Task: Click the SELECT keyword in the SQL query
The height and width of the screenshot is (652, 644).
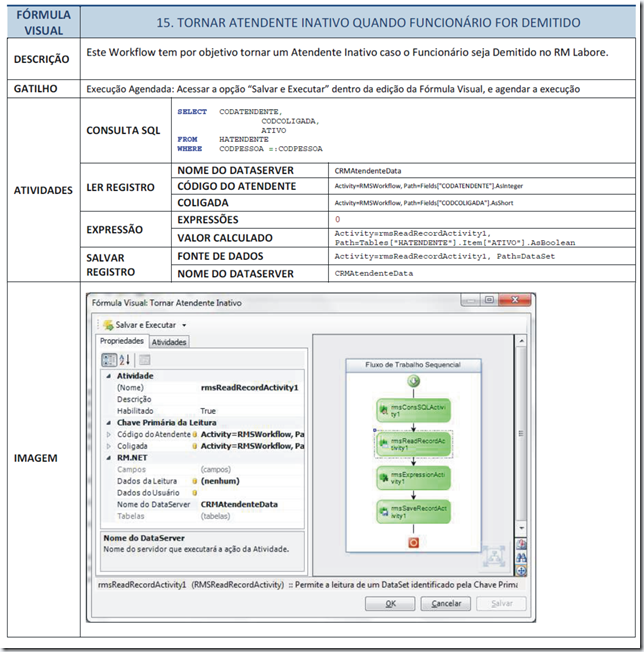Action: pos(192,111)
